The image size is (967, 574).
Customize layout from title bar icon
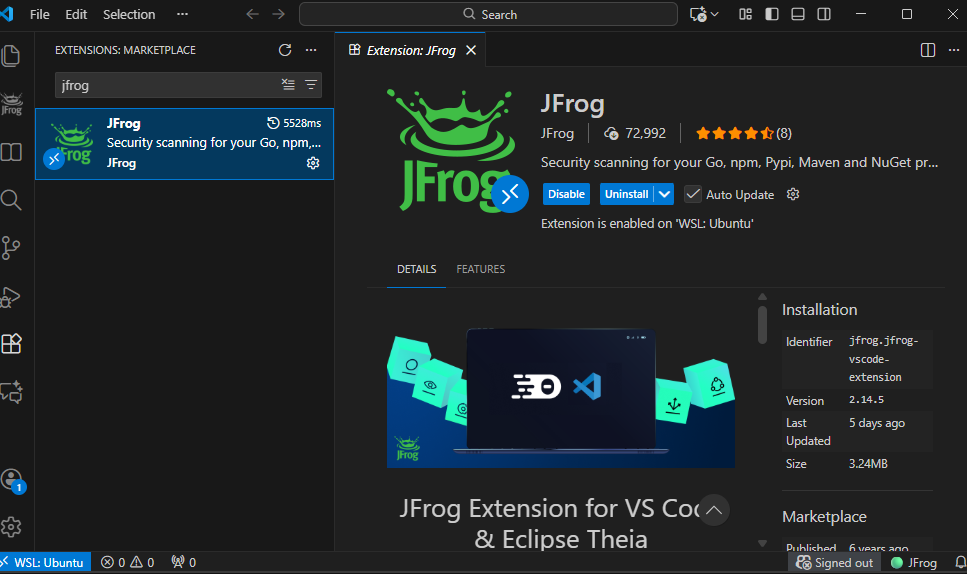[x=746, y=14]
